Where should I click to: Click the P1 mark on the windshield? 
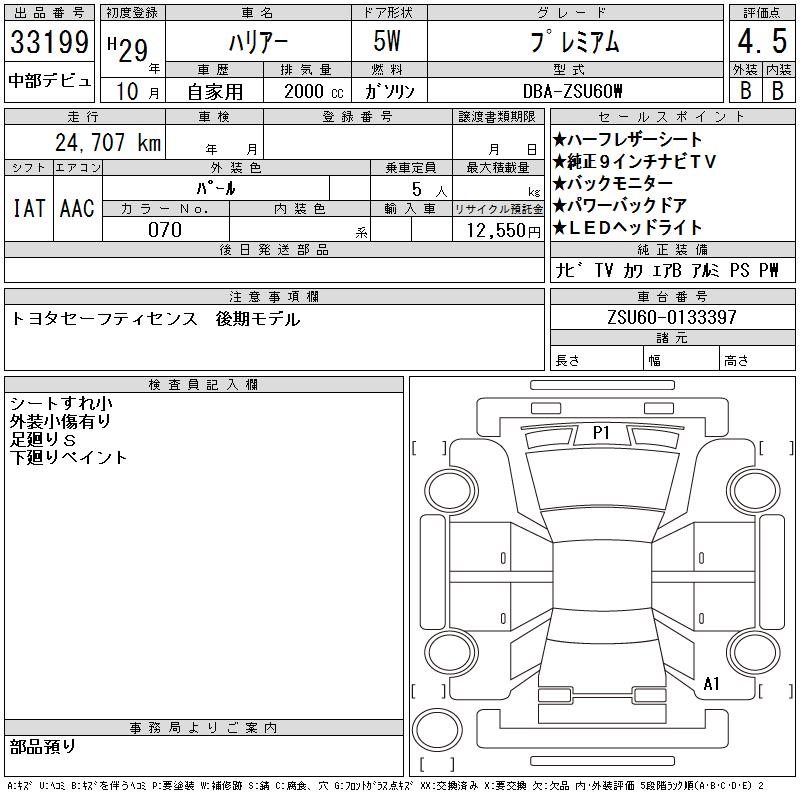click(601, 433)
